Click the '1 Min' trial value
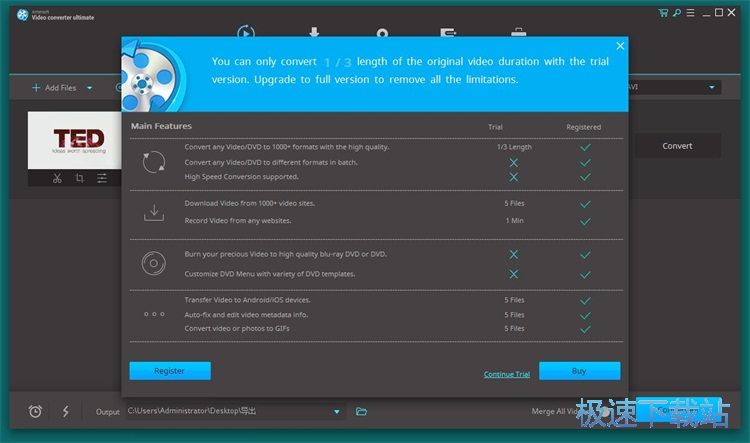Image resolution: width=750 pixels, height=443 pixels. tap(514, 221)
